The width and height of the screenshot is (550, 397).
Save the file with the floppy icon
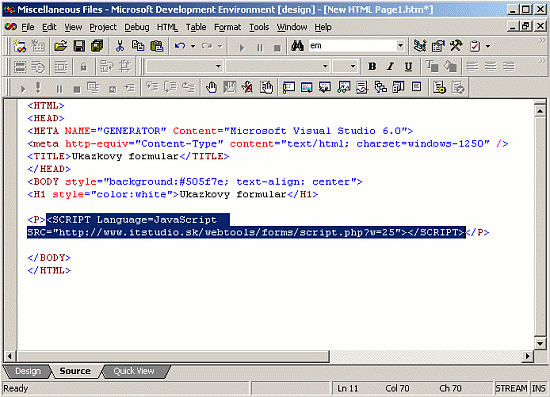pyautogui.click(x=79, y=46)
